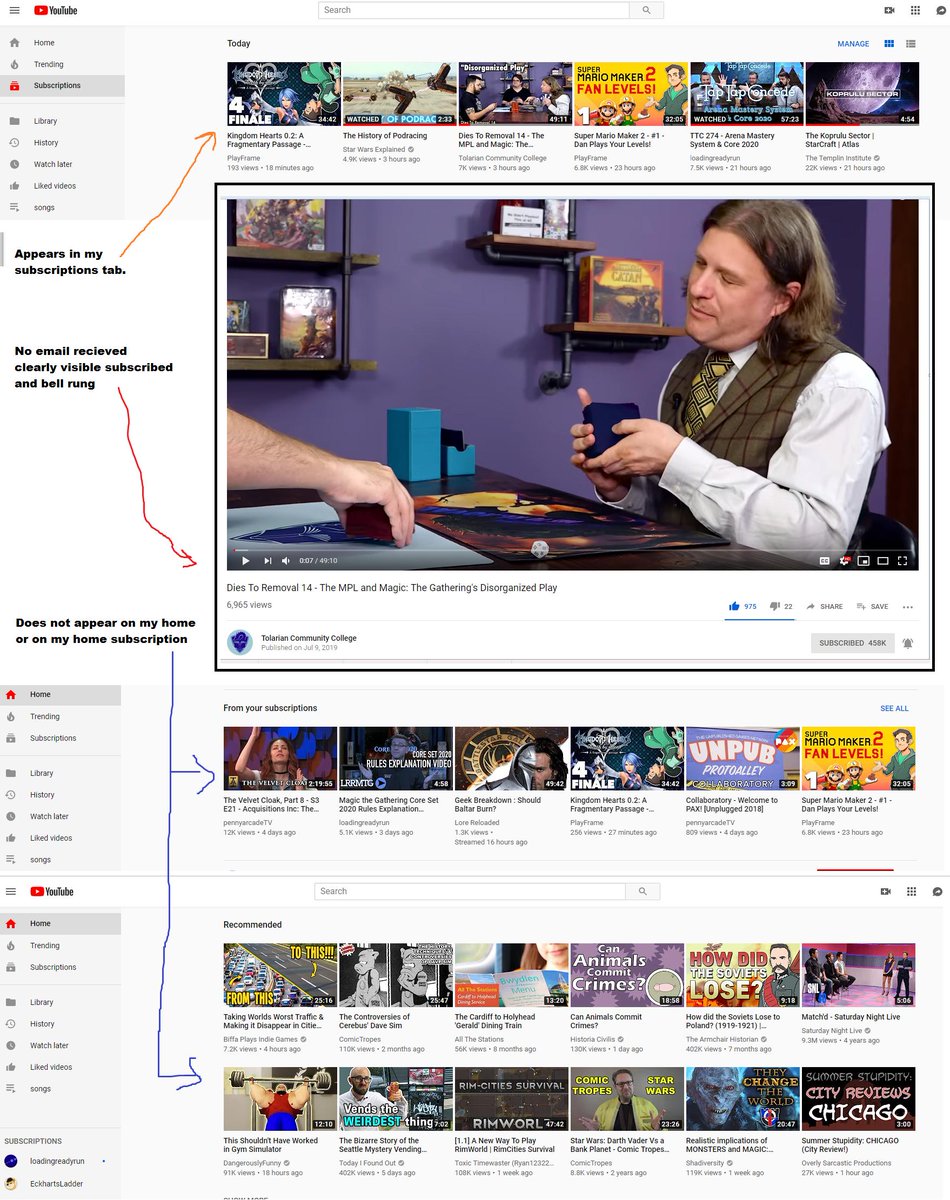Switch to grid view next to MANAGE
950x1200 pixels.
pyautogui.click(x=888, y=44)
